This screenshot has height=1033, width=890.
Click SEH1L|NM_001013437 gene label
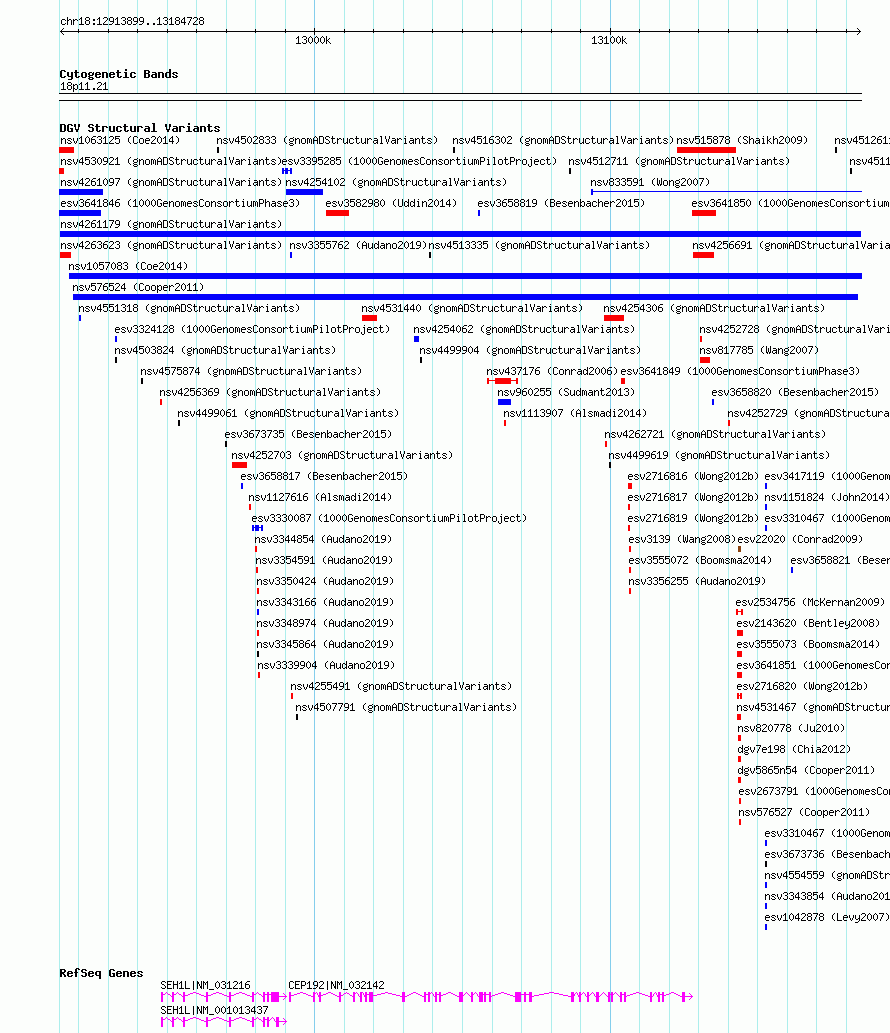[x=214, y=1011]
